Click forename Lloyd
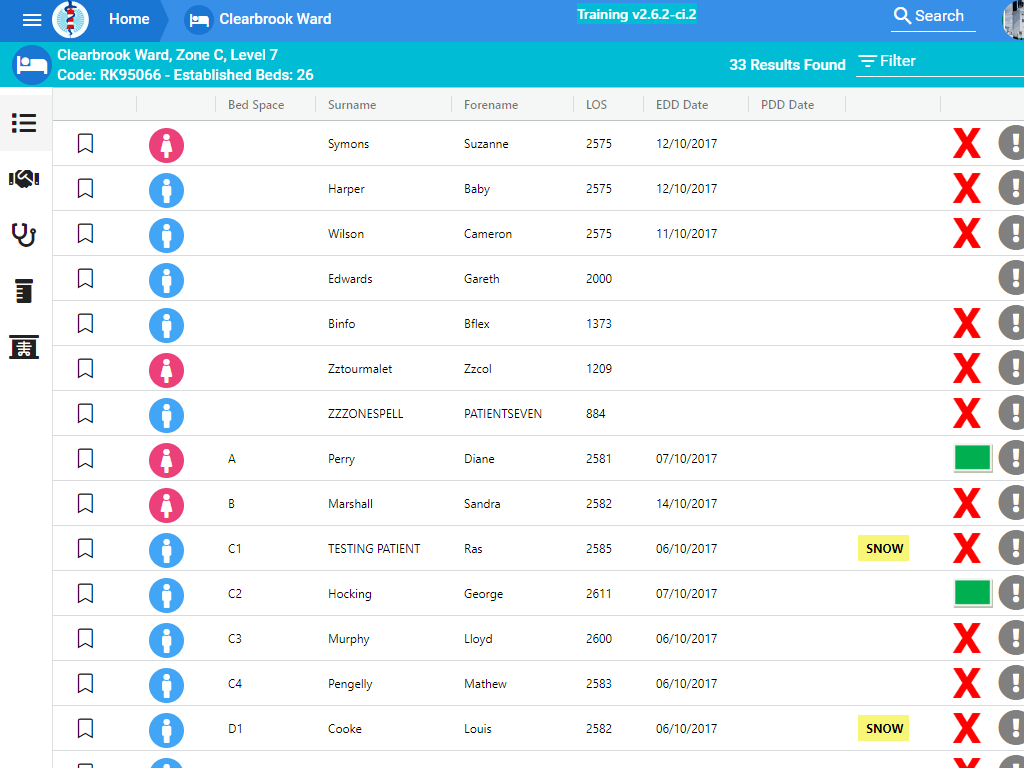The image size is (1024, 768). pos(478,639)
